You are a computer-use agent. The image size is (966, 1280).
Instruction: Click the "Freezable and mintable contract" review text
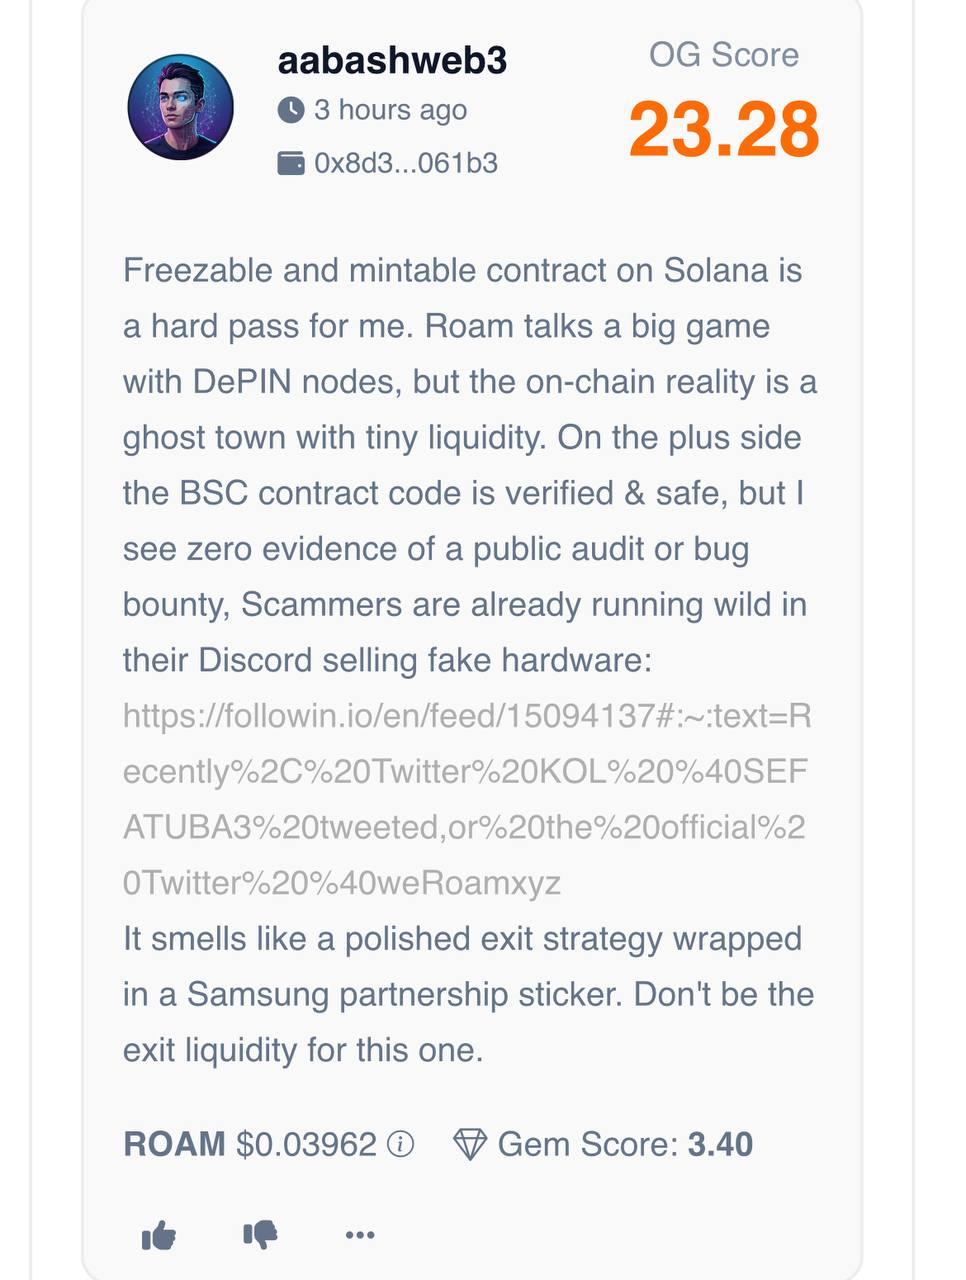pyautogui.click(x=462, y=270)
